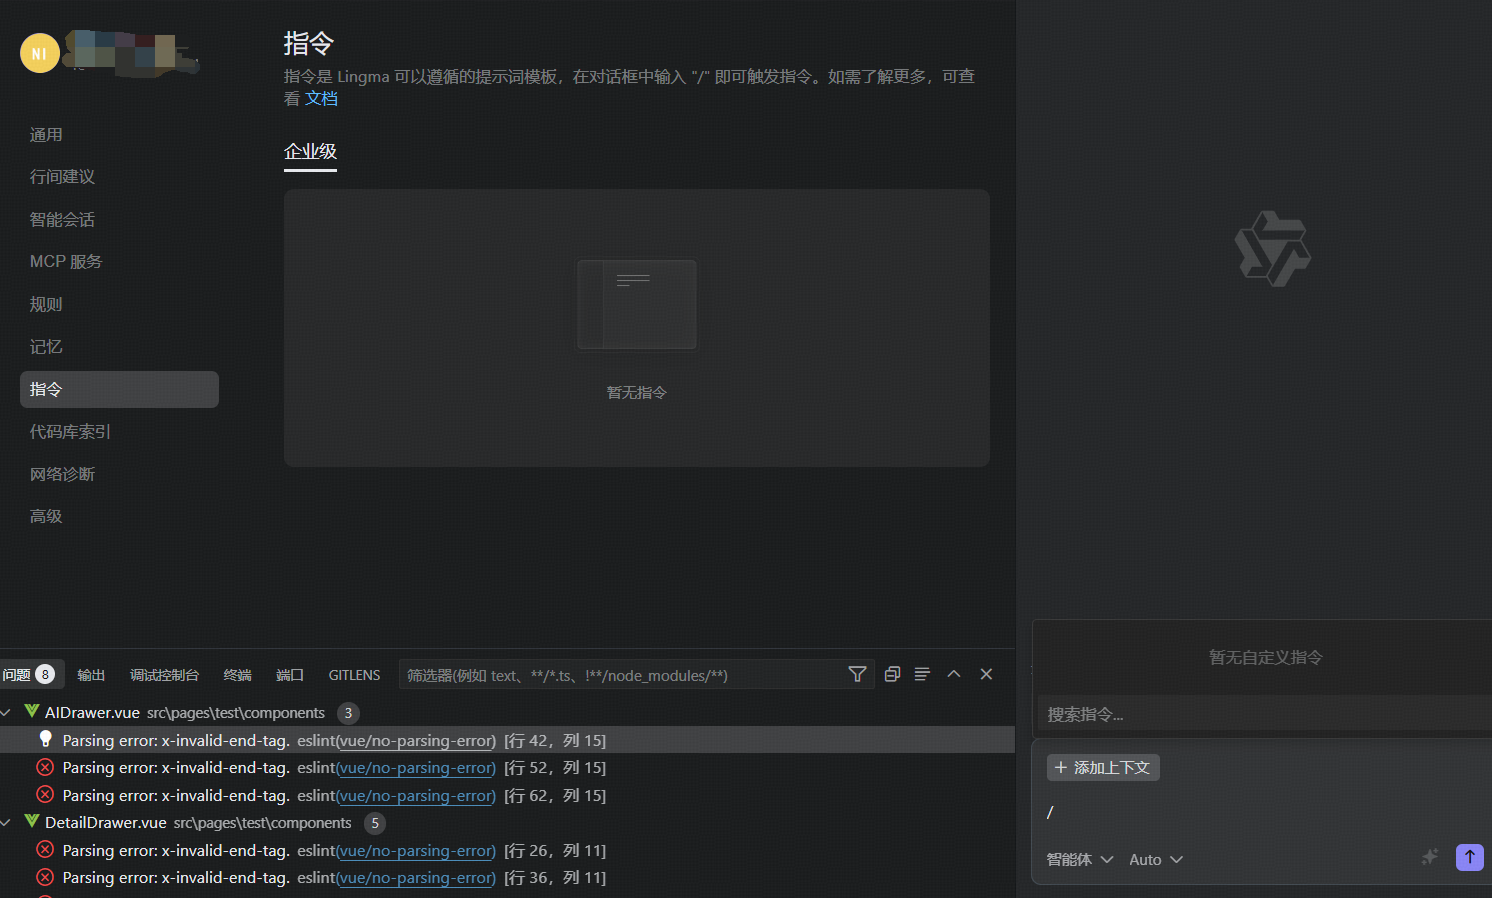This screenshot has height=898, width=1492.
Task: Select the 企业级 tab in 指令 settings
Action: click(310, 152)
